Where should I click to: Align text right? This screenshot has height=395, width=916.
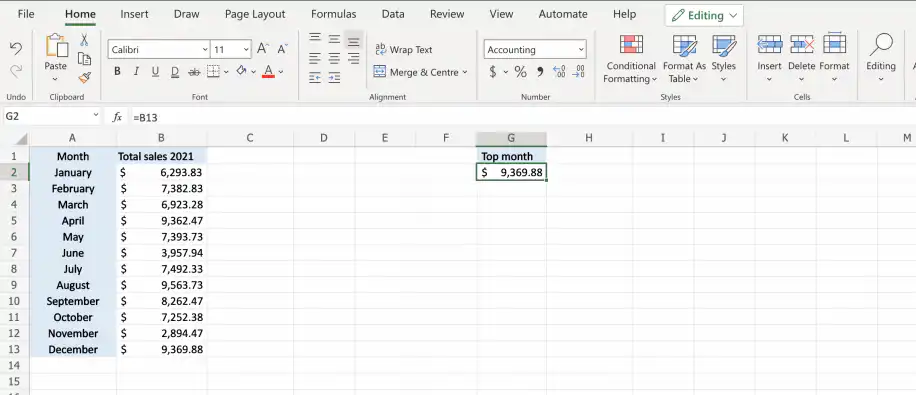pyautogui.click(x=353, y=58)
